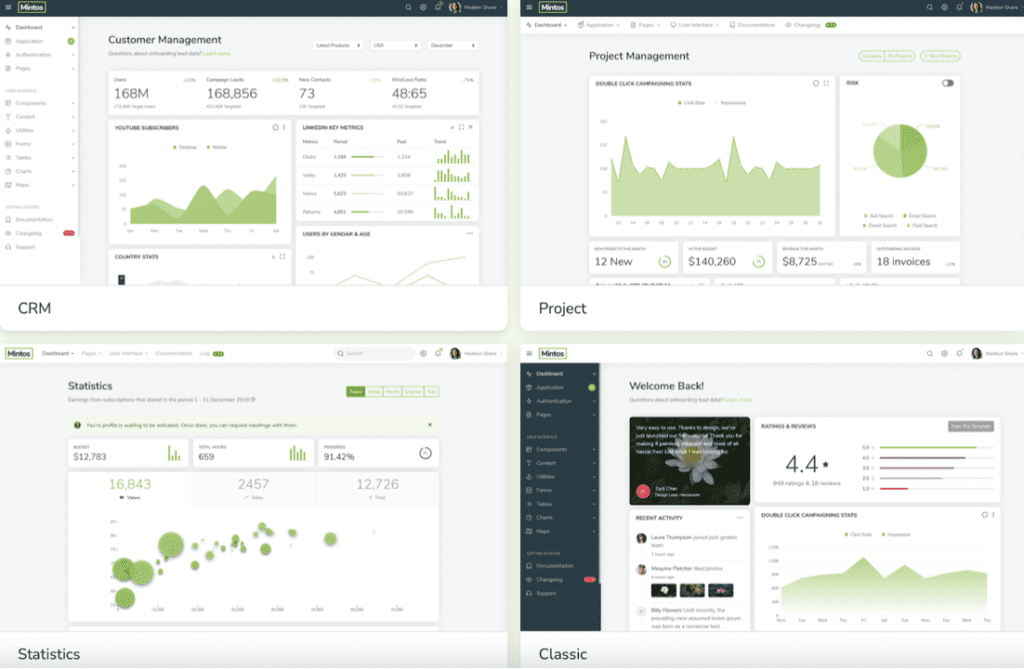The width and height of the screenshot is (1024, 669).
Task: Click search icon in Project panel header
Action: click(x=929, y=7)
